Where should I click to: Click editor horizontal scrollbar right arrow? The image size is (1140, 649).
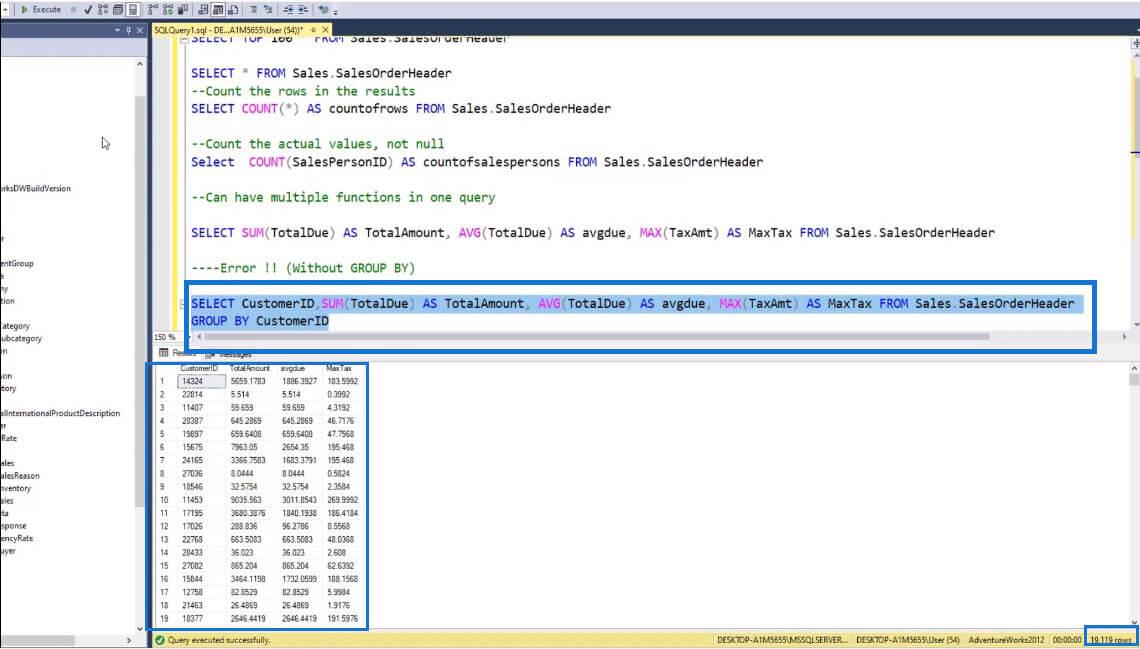[x=1125, y=337]
